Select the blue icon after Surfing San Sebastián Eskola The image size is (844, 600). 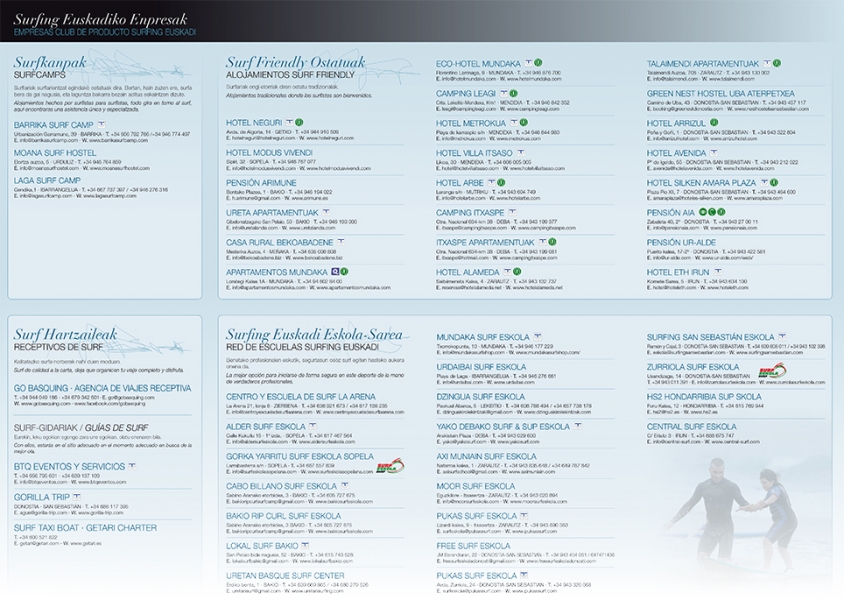coord(782,337)
